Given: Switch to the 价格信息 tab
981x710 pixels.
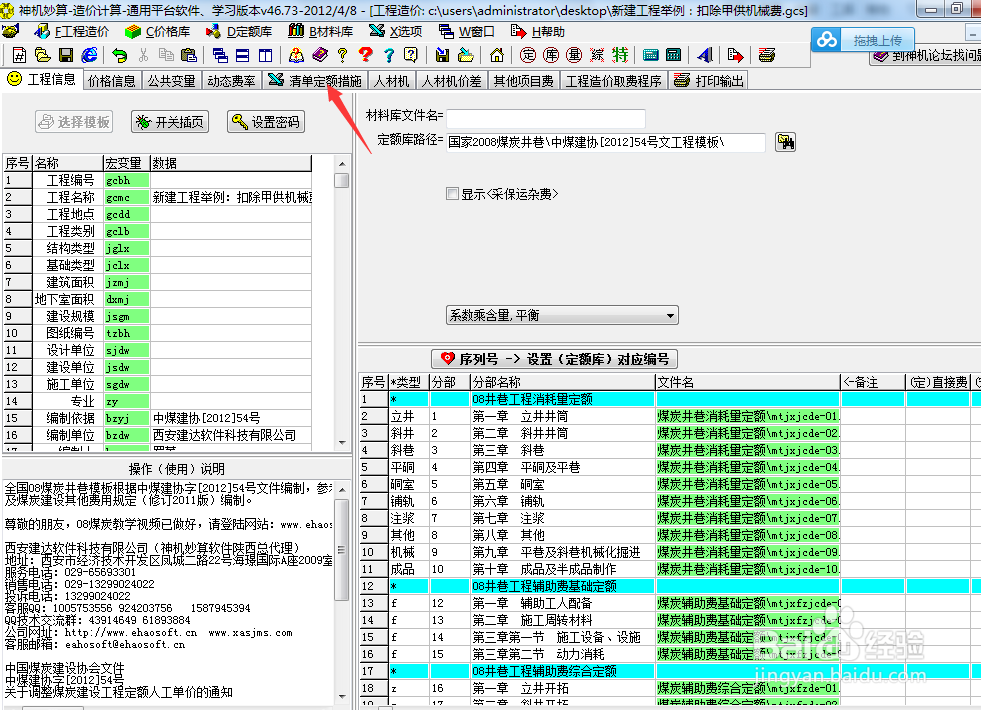Looking at the screenshot, I should (112, 81).
